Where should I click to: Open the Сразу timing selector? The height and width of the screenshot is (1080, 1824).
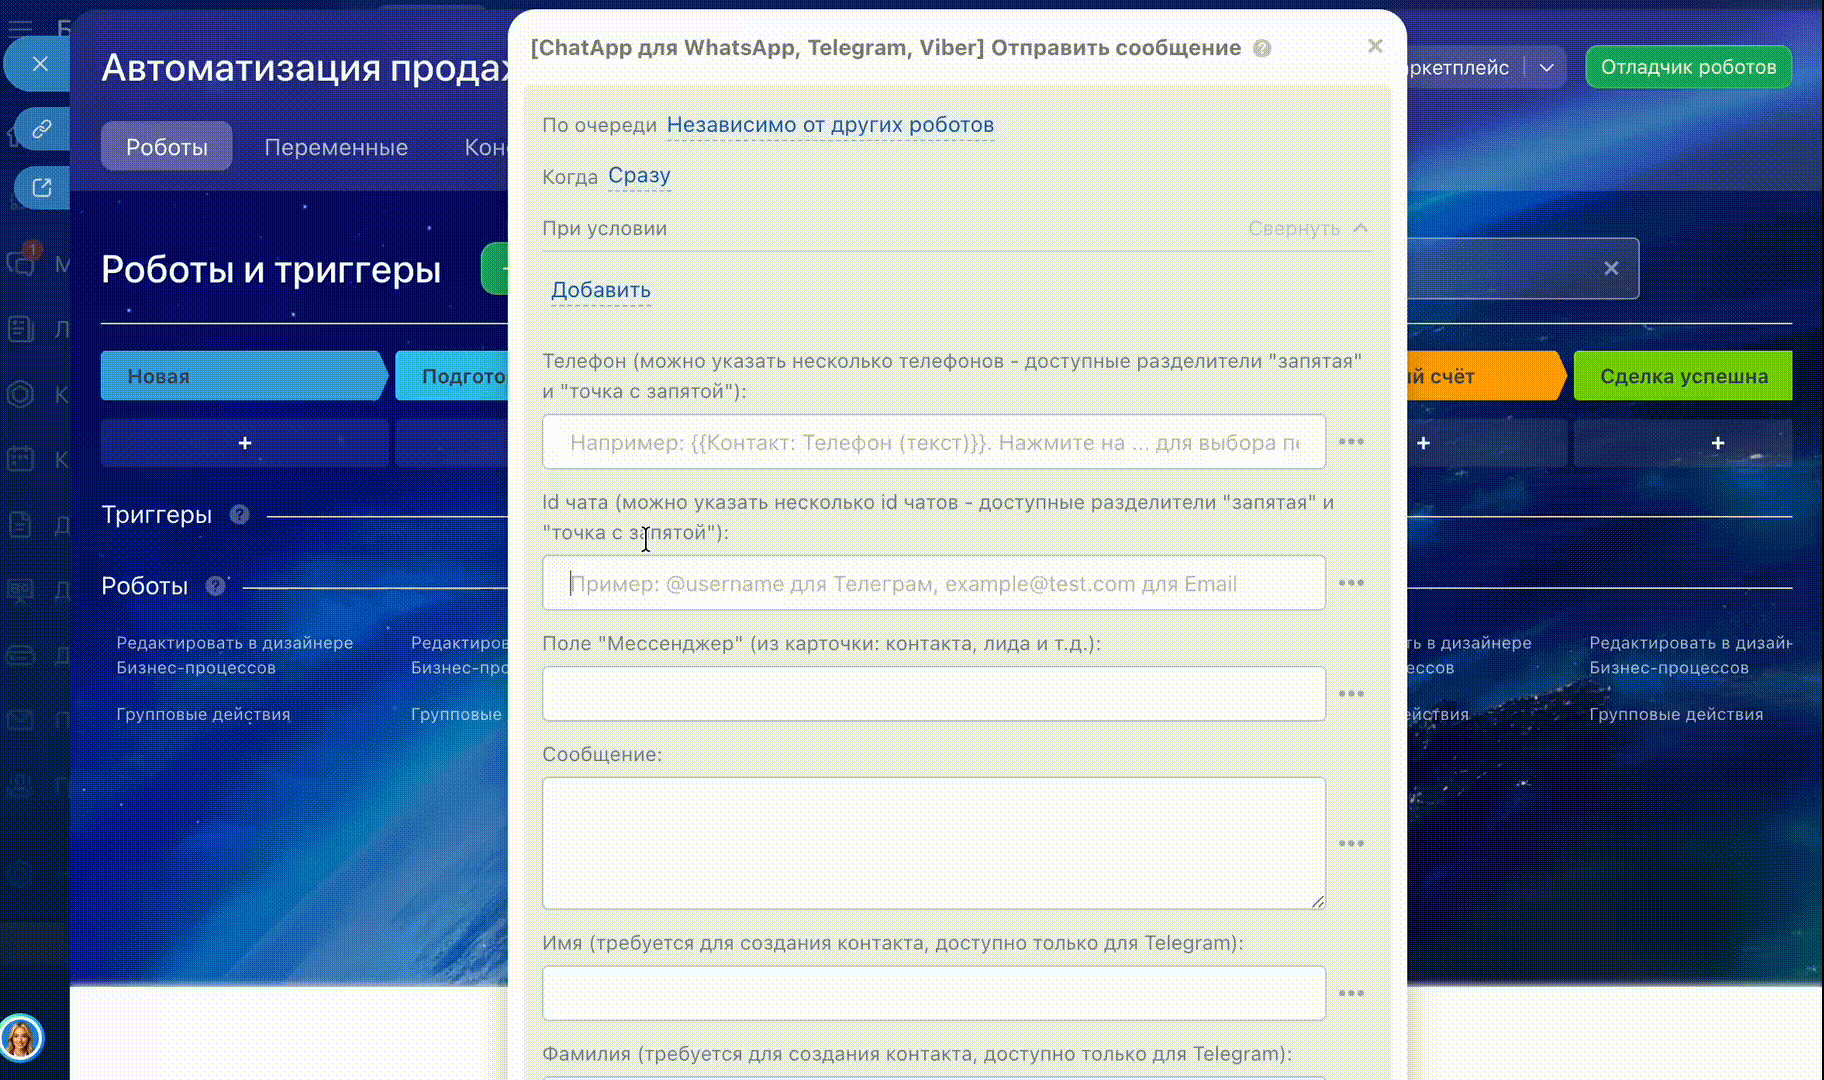pos(639,176)
